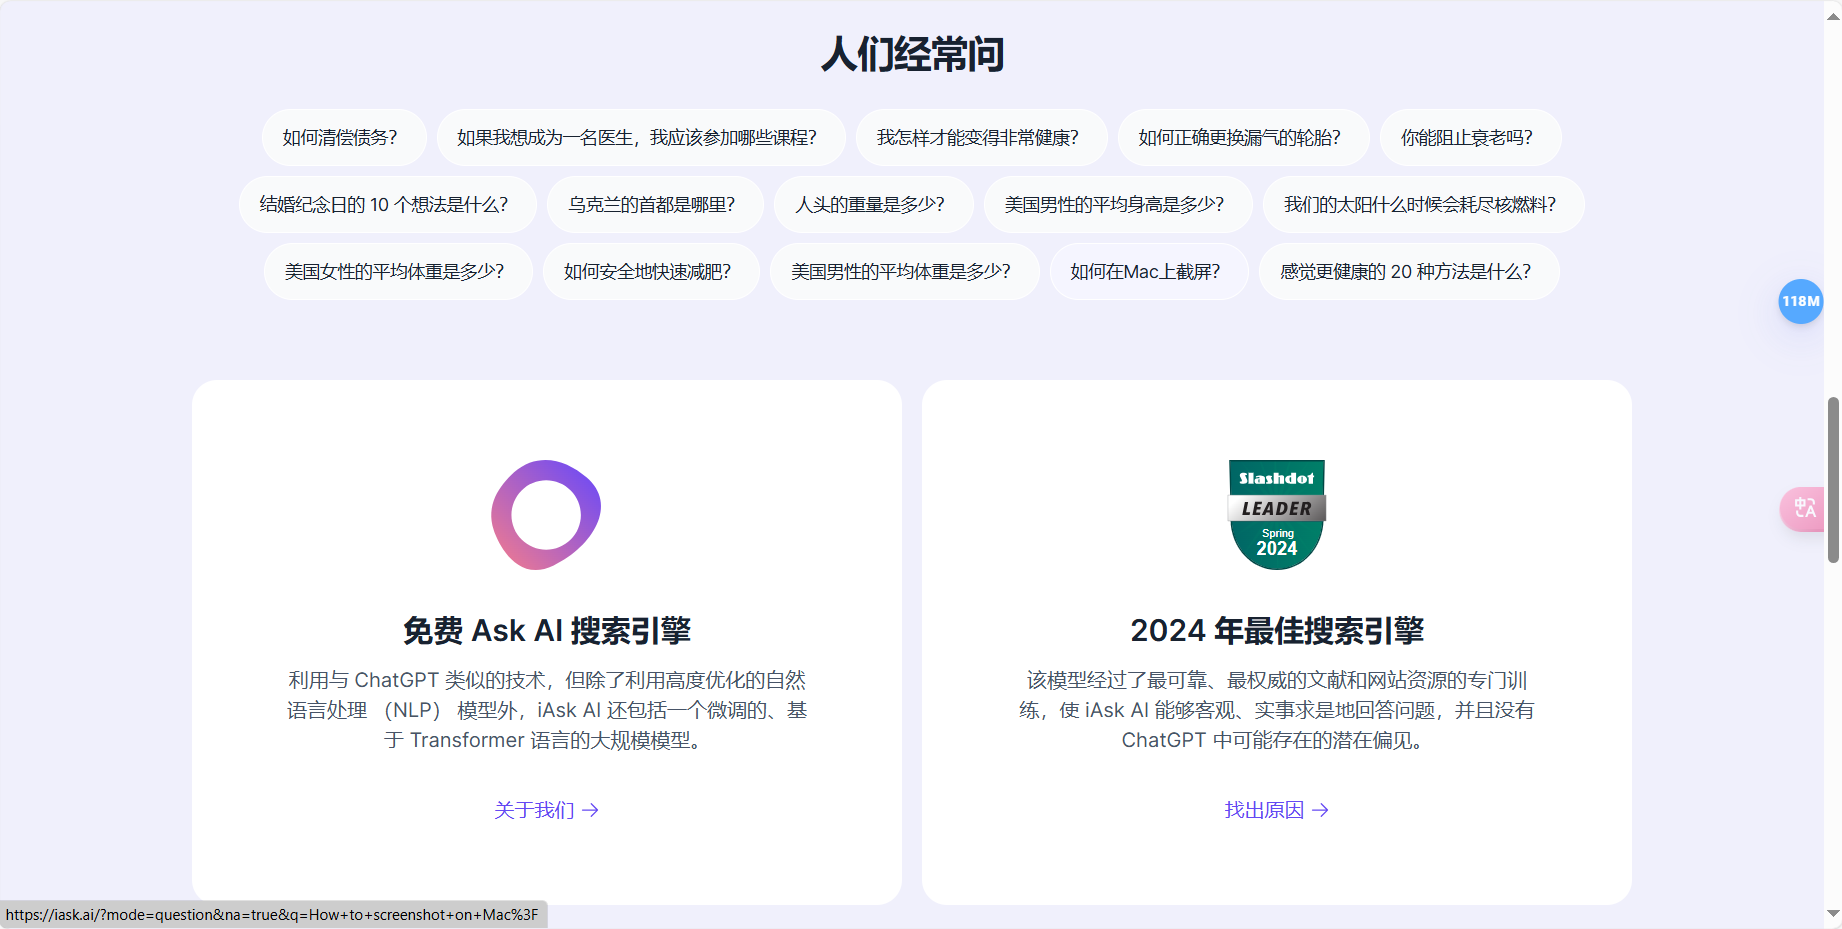
Task: Select 美国女性的平均体重是多少?
Action: click(x=397, y=271)
